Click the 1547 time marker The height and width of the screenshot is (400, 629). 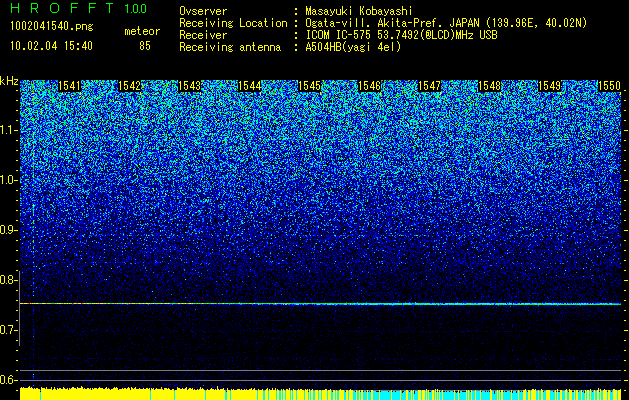[429, 86]
